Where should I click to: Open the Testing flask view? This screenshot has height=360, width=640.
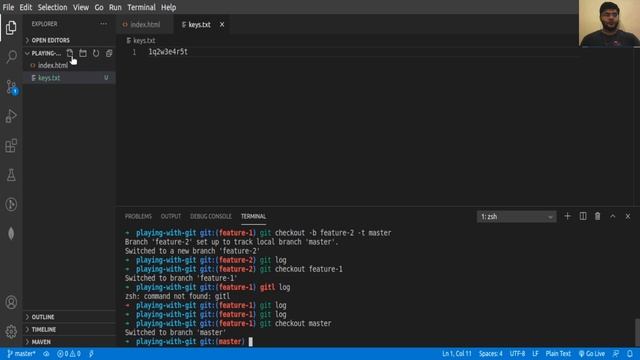(x=11, y=175)
